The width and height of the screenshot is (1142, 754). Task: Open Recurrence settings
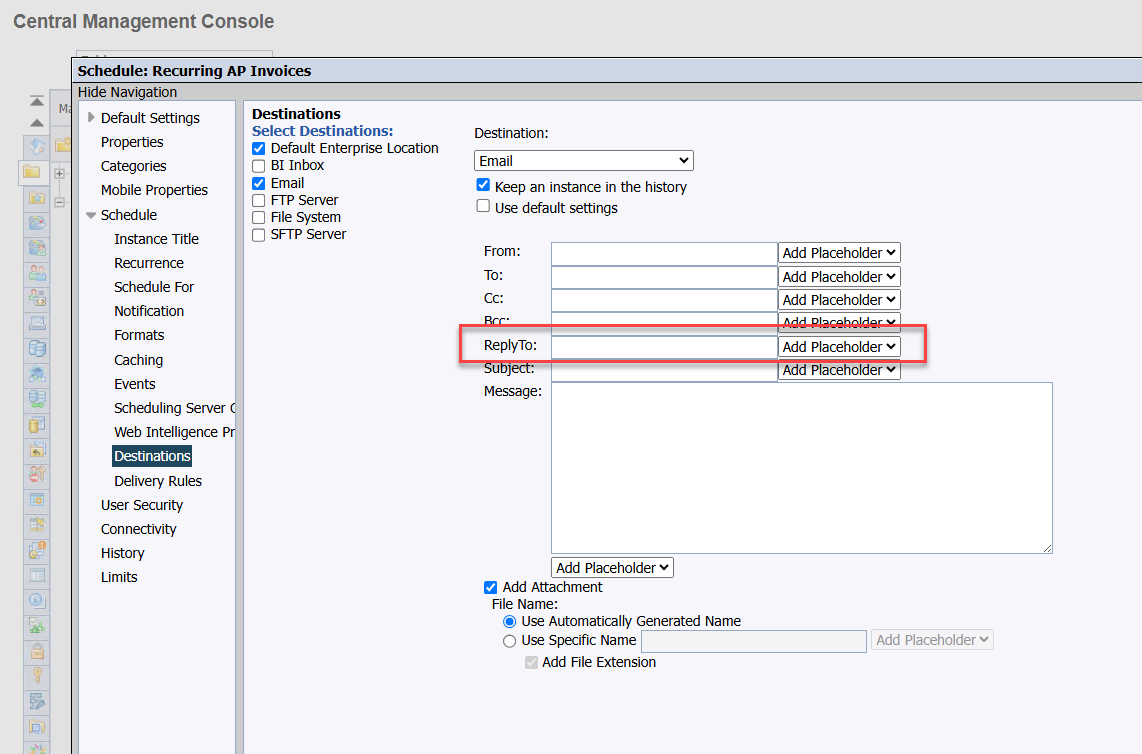pos(149,263)
